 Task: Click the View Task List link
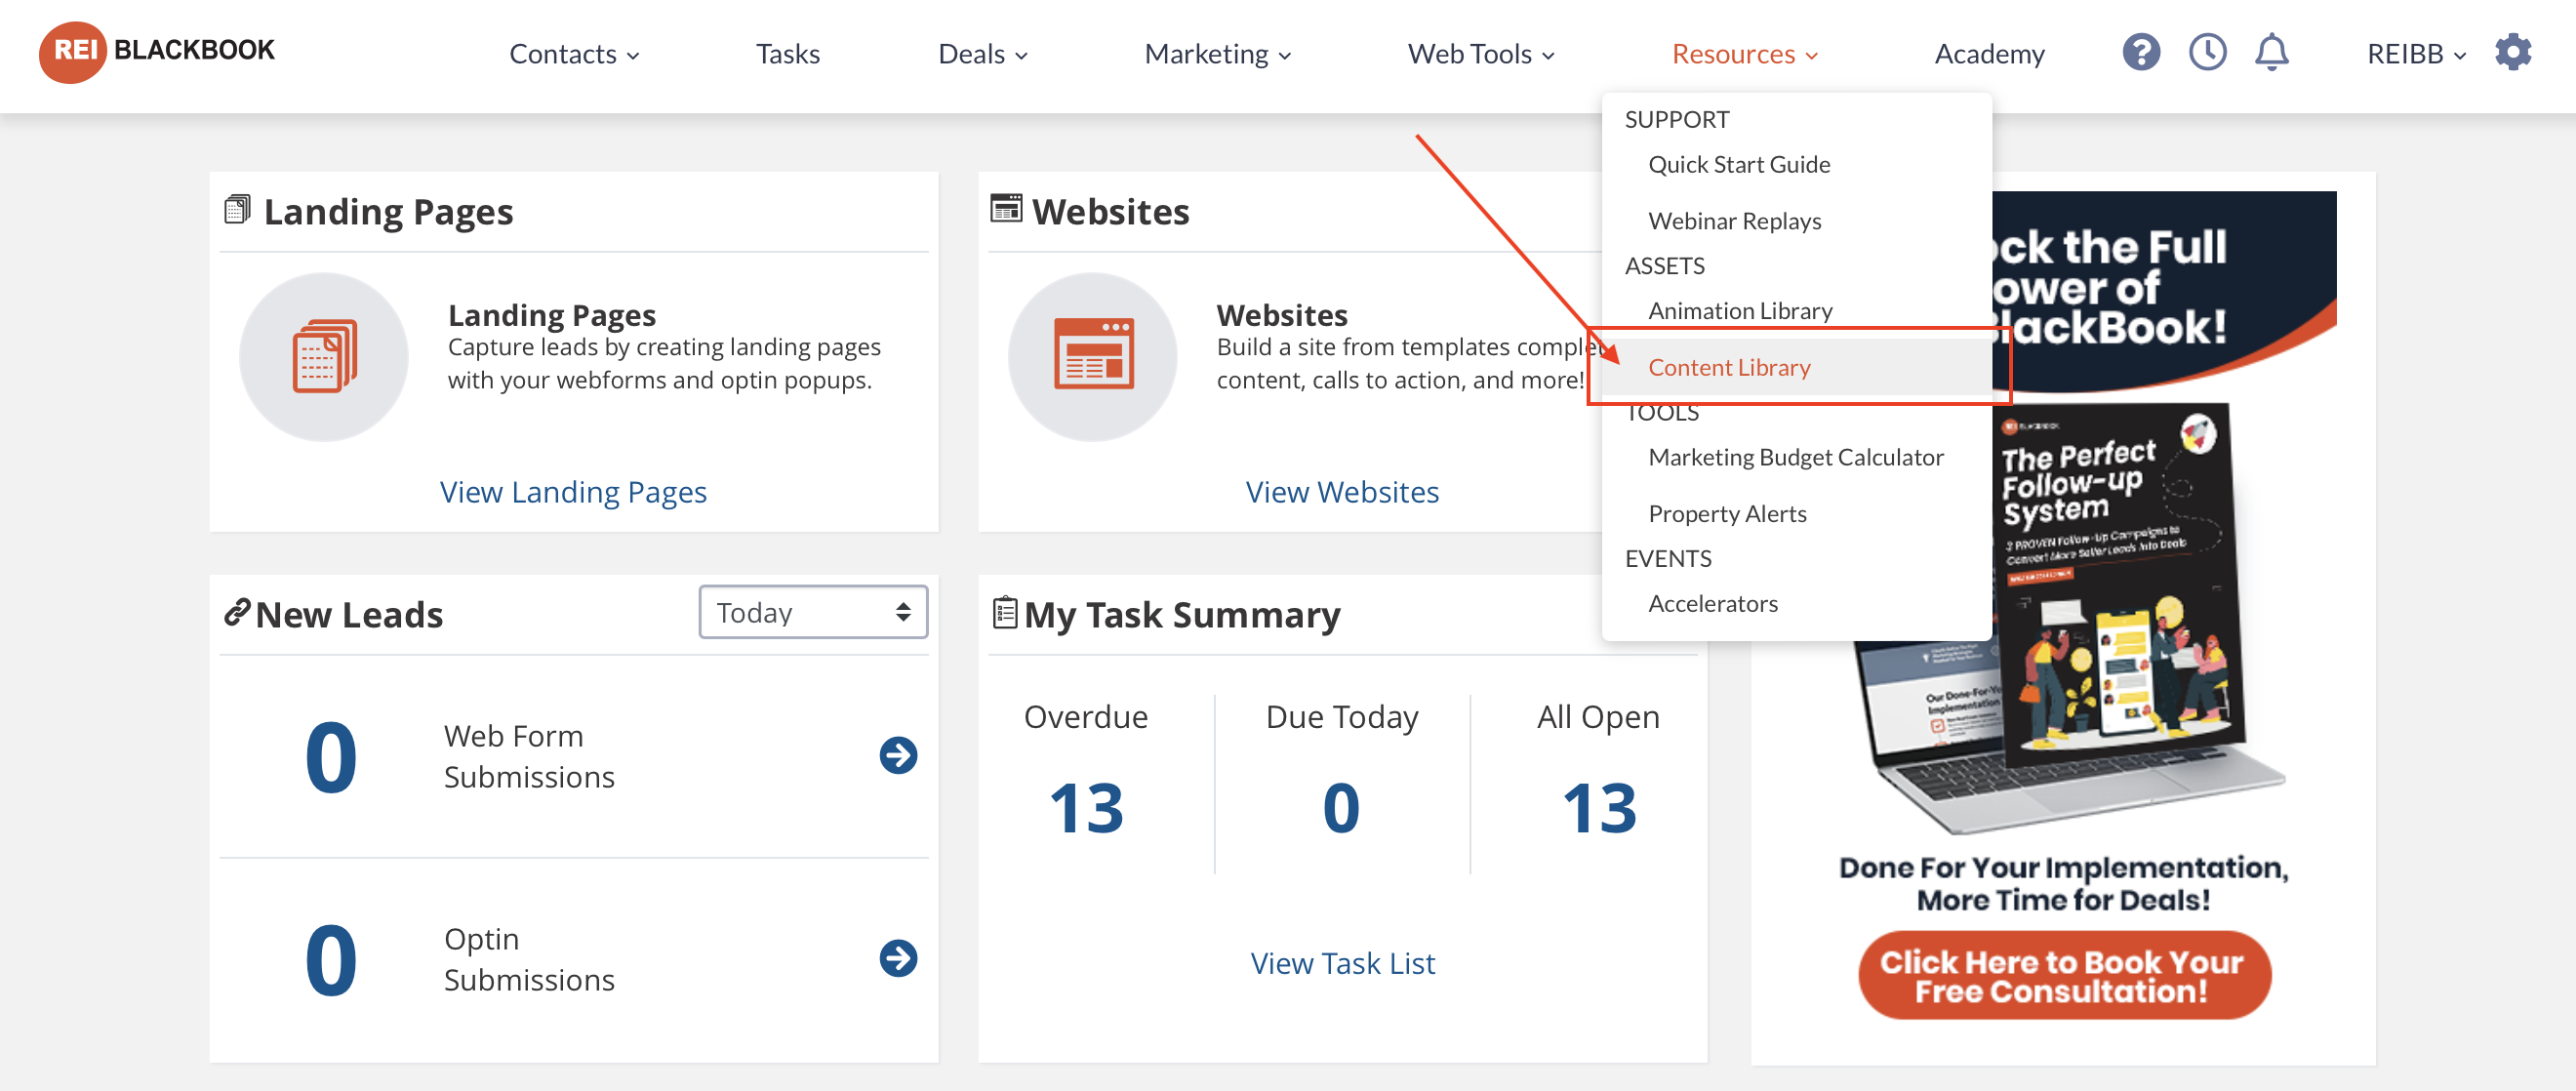coord(1342,963)
